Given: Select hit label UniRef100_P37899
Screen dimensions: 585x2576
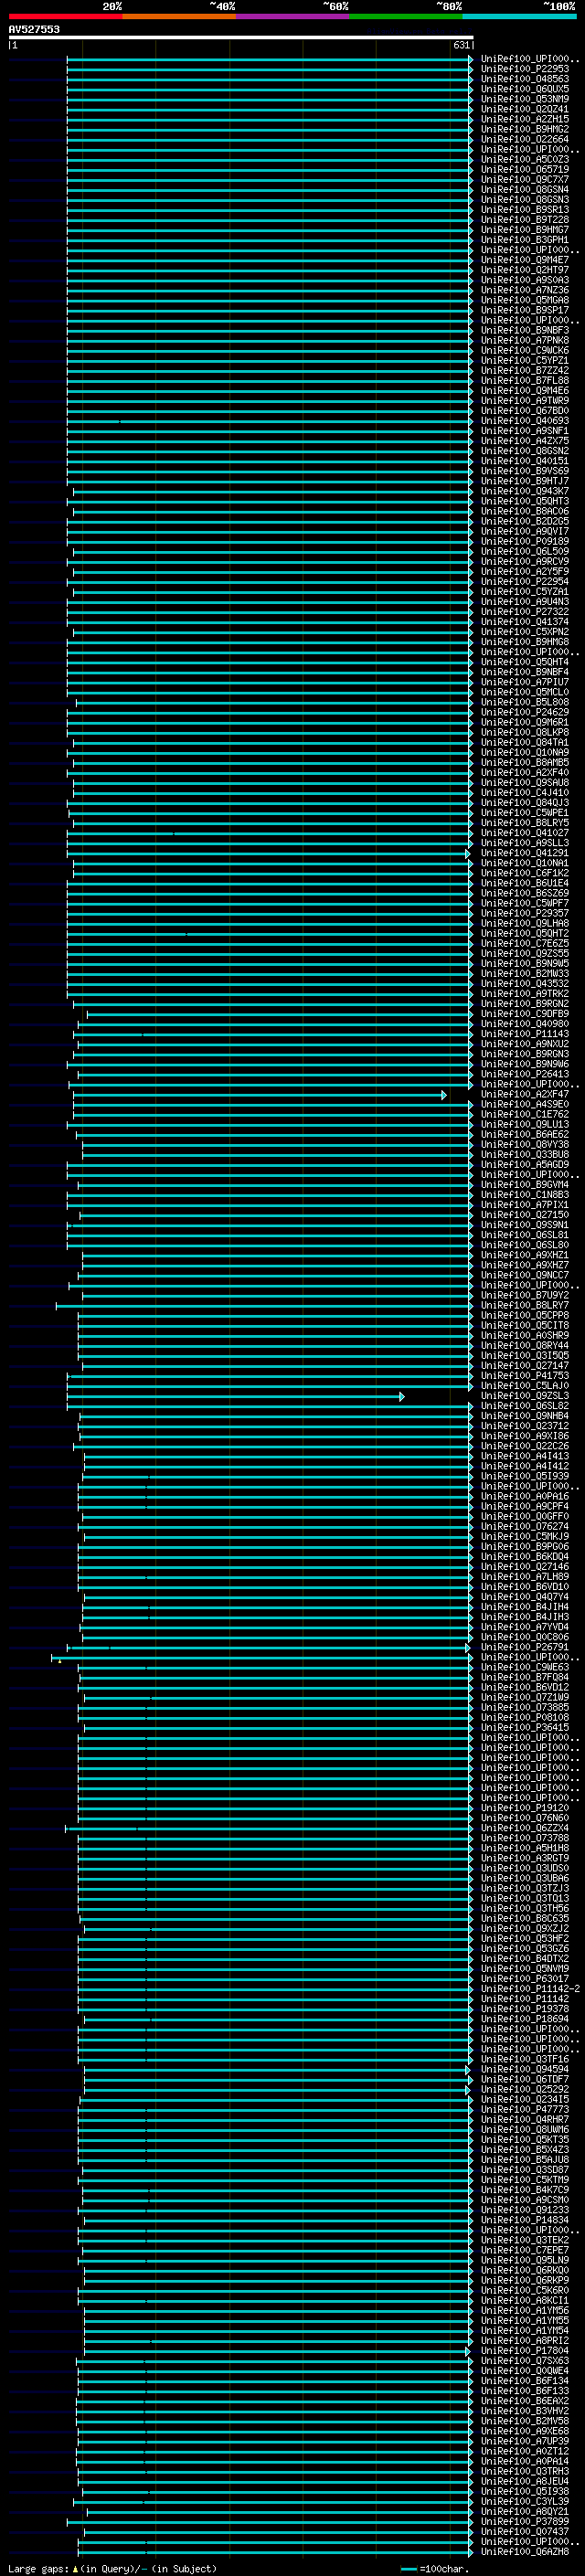Looking at the screenshot, I should [525, 2521].
